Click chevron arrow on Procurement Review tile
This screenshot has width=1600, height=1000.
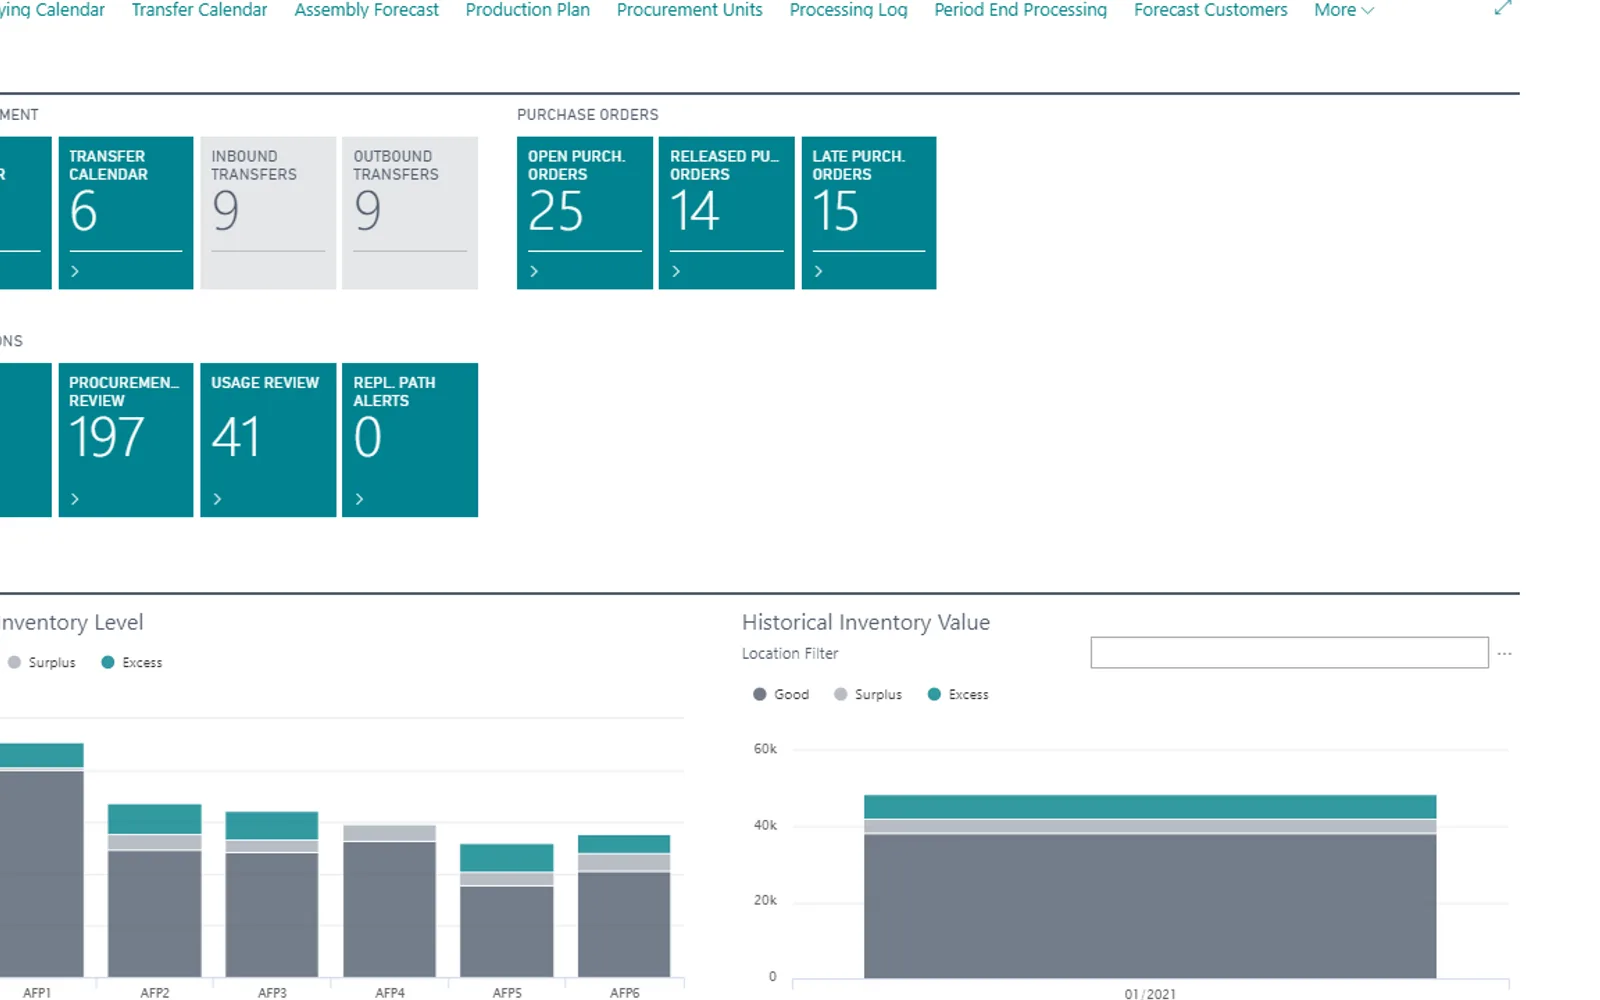75,498
